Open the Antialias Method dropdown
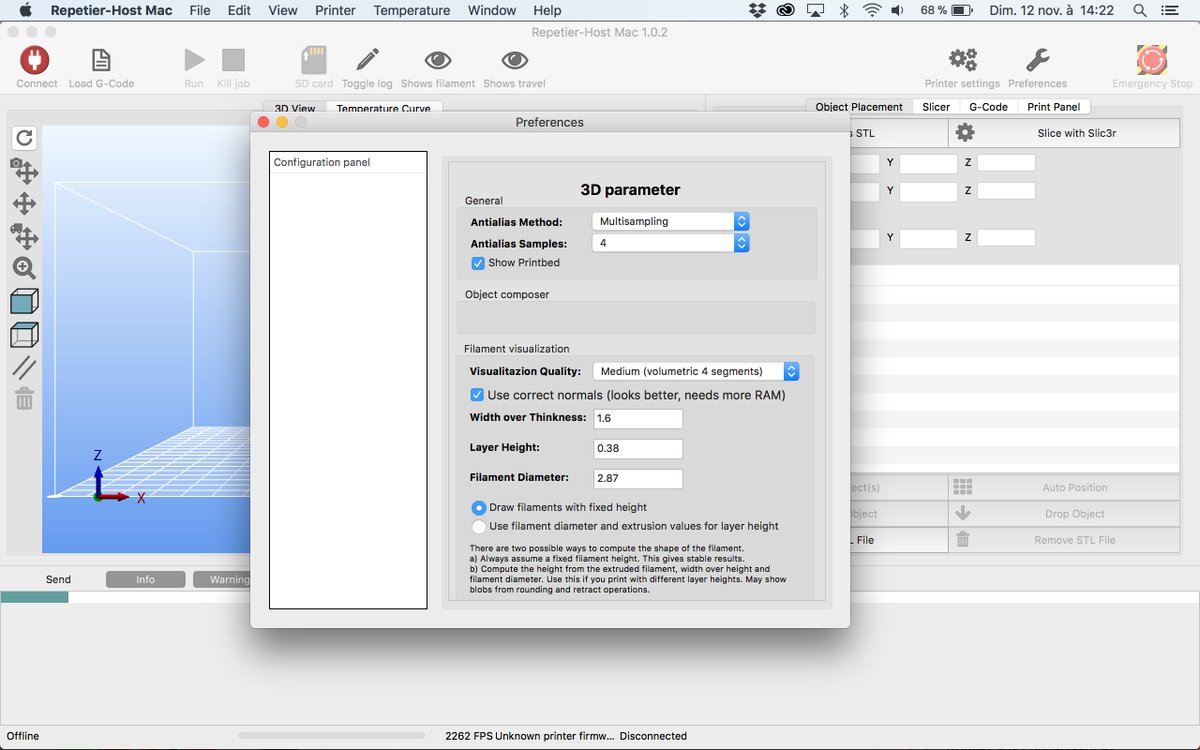1200x750 pixels. [x=670, y=221]
